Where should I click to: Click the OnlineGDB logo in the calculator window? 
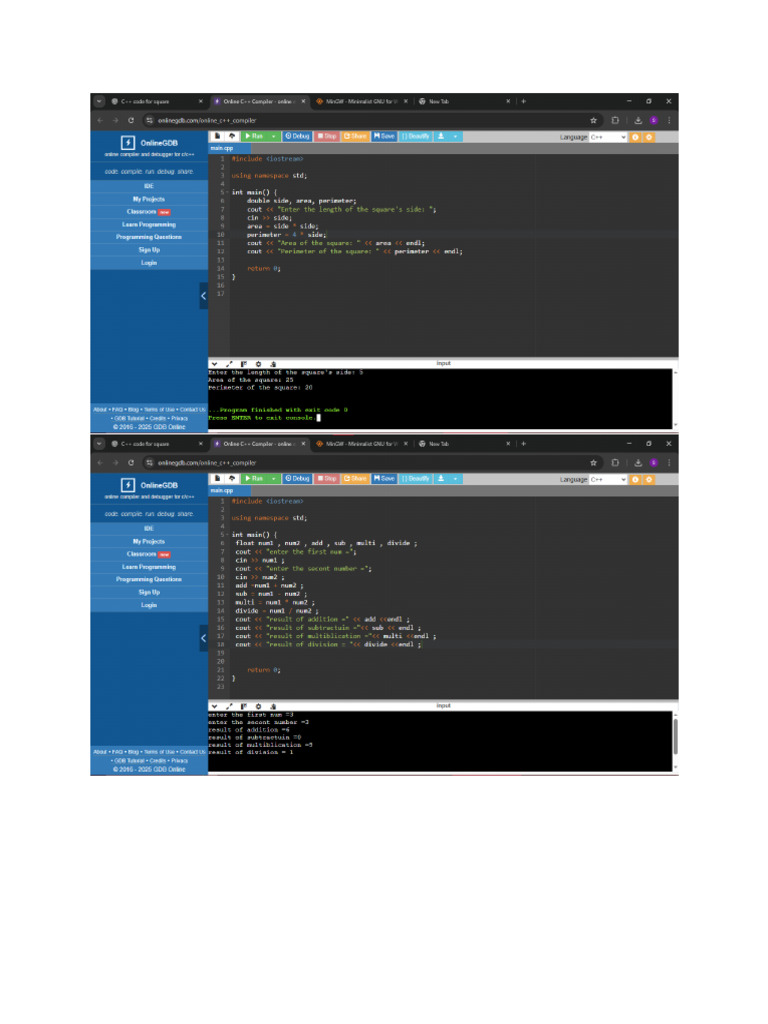[x=149, y=485]
